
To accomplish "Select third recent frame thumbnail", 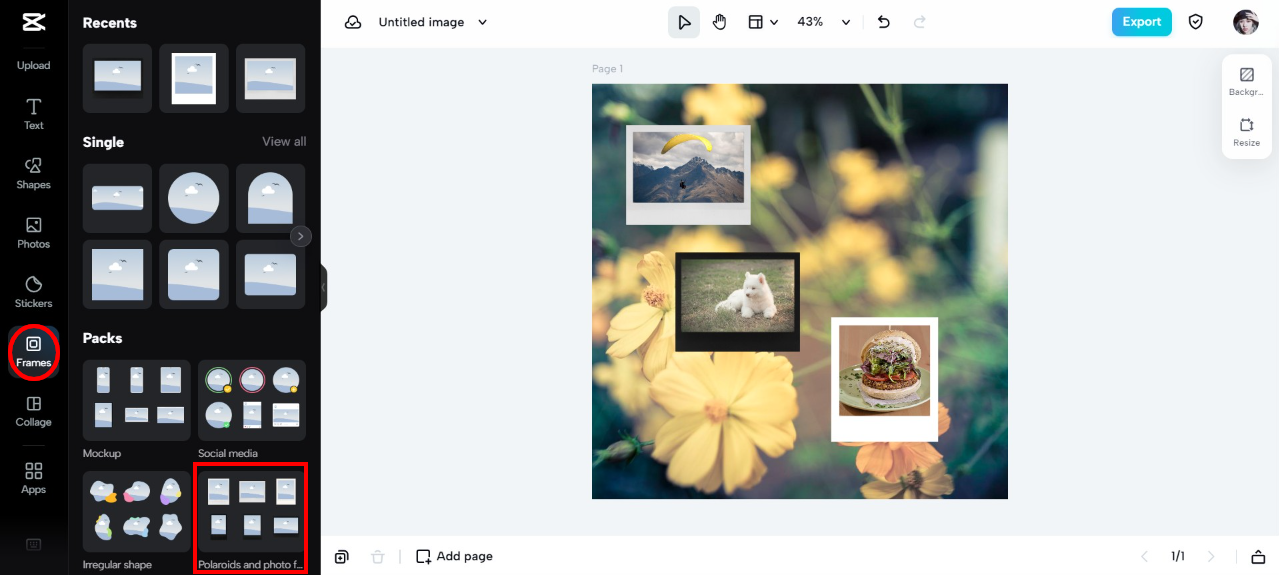I will 271,78.
